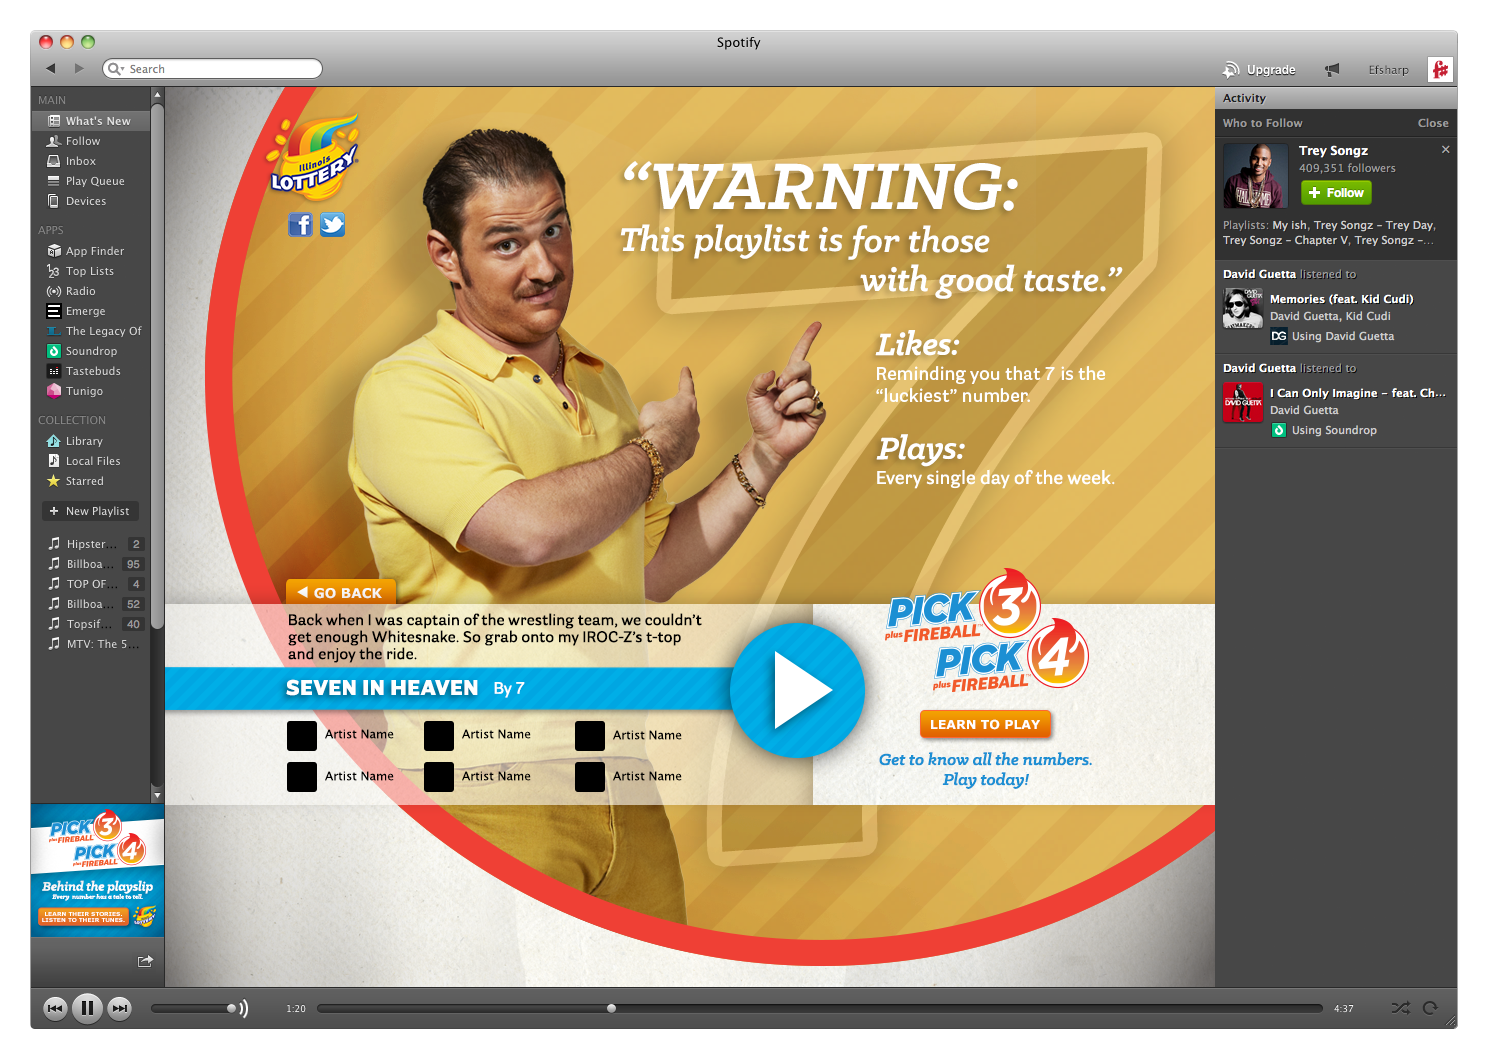This screenshot has width=1500, height=1060.
Task: Open the Trey Songz artist name
Action: pyautogui.click(x=1333, y=150)
